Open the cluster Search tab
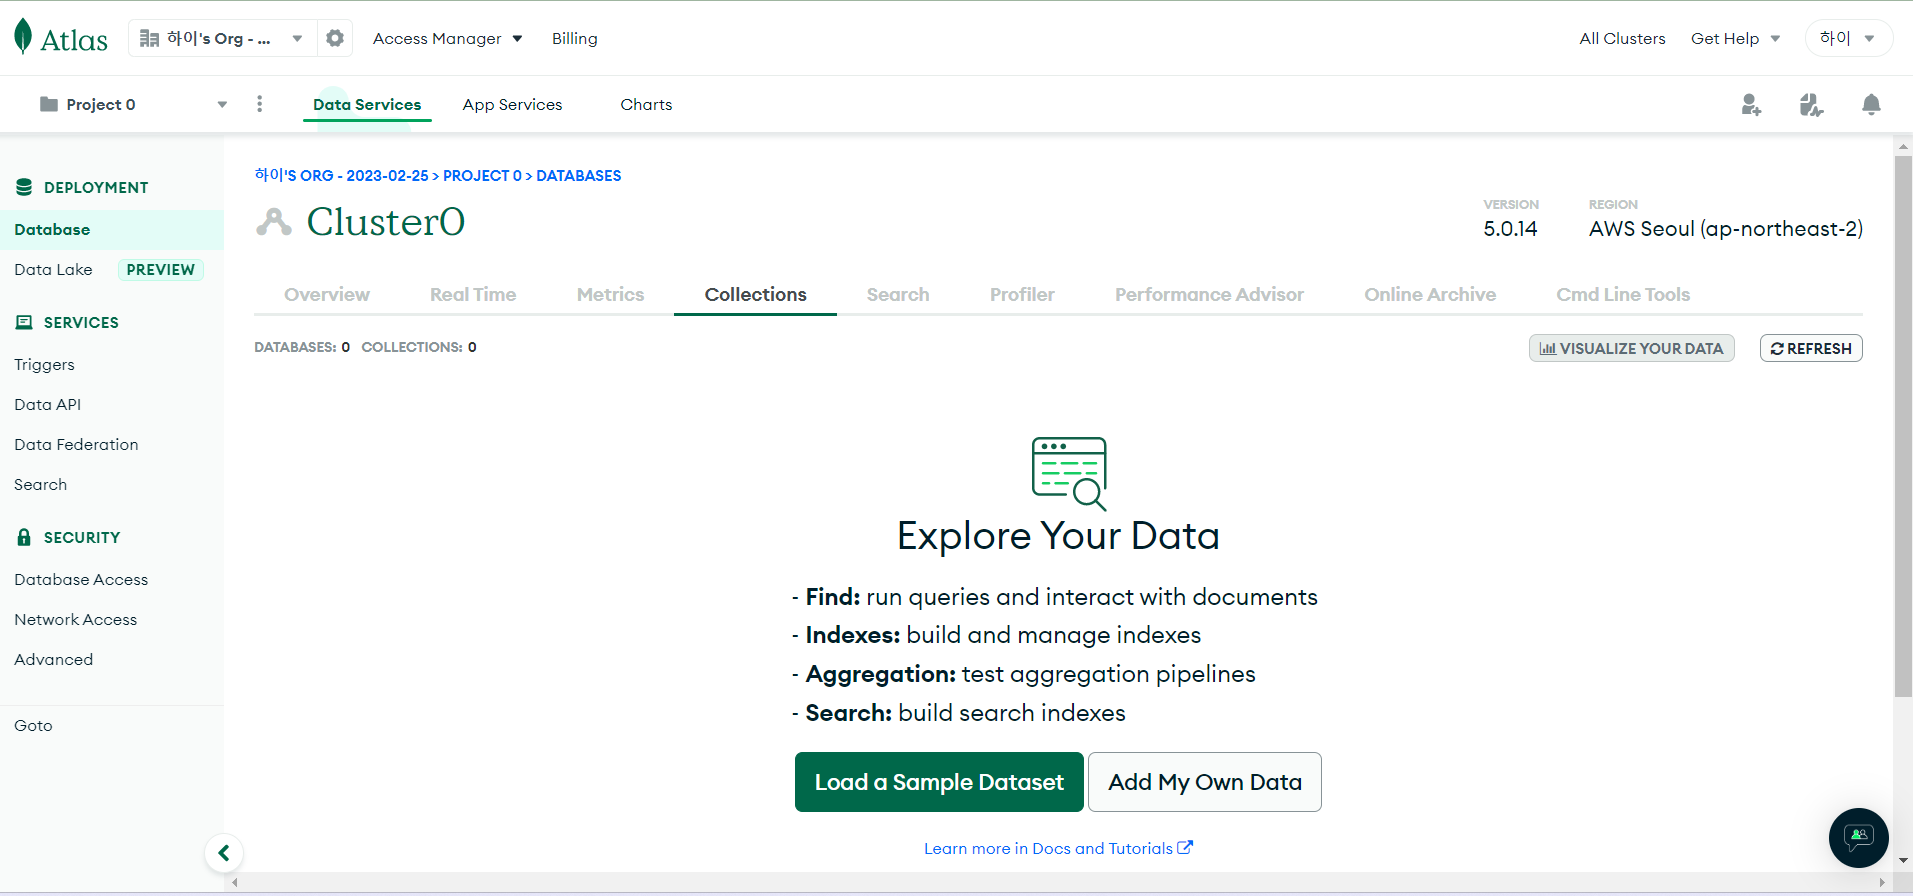Viewport: 1913px width, 896px height. [x=898, y=294]
